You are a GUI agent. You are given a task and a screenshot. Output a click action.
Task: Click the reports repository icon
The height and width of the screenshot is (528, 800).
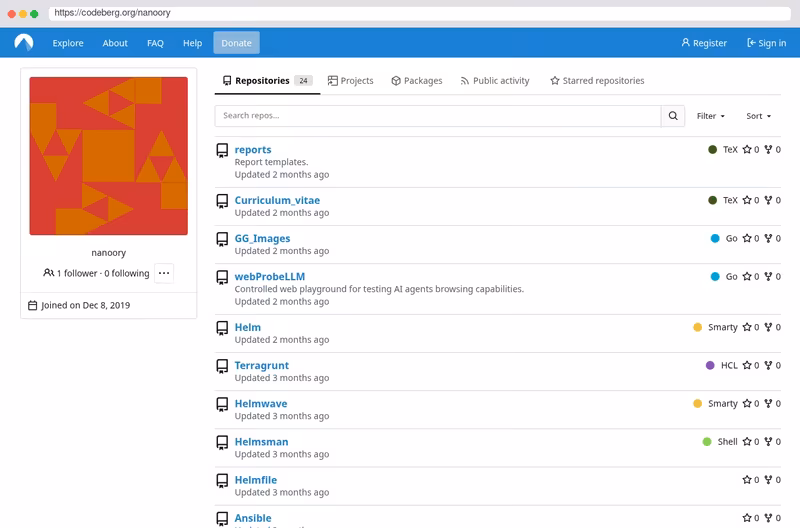tap(222, 150)
